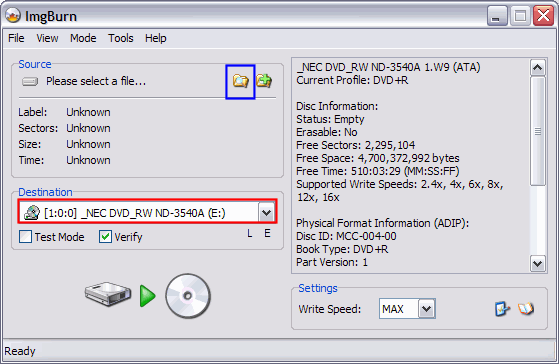
Task: Open the Write Speed dropdown
Action: point(426,309)
